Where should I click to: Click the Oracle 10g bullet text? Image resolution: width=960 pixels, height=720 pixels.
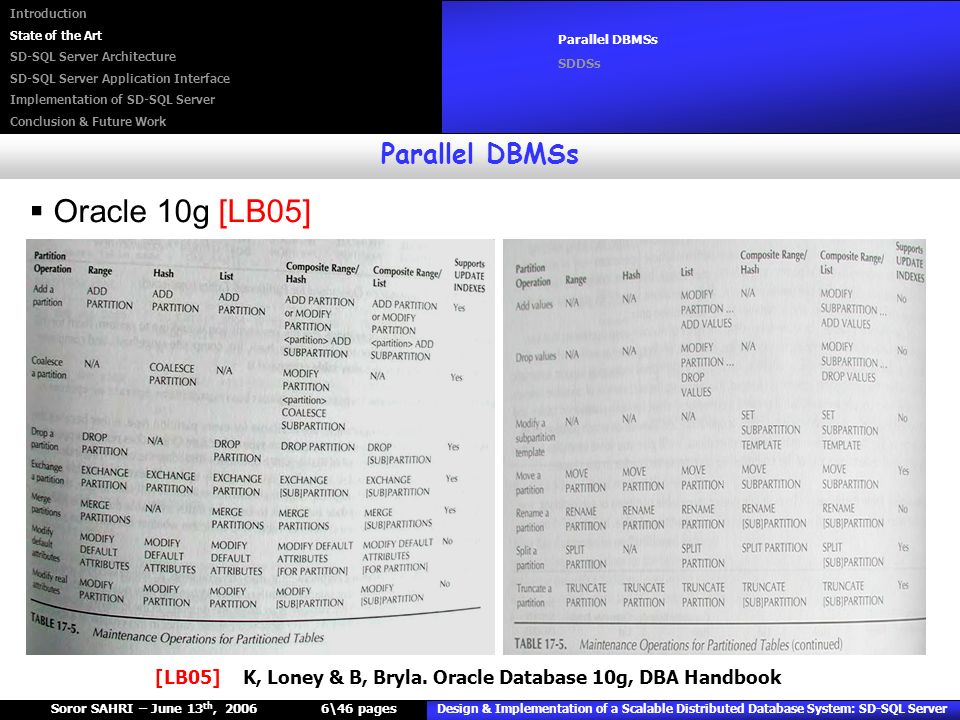click(132, 211)
